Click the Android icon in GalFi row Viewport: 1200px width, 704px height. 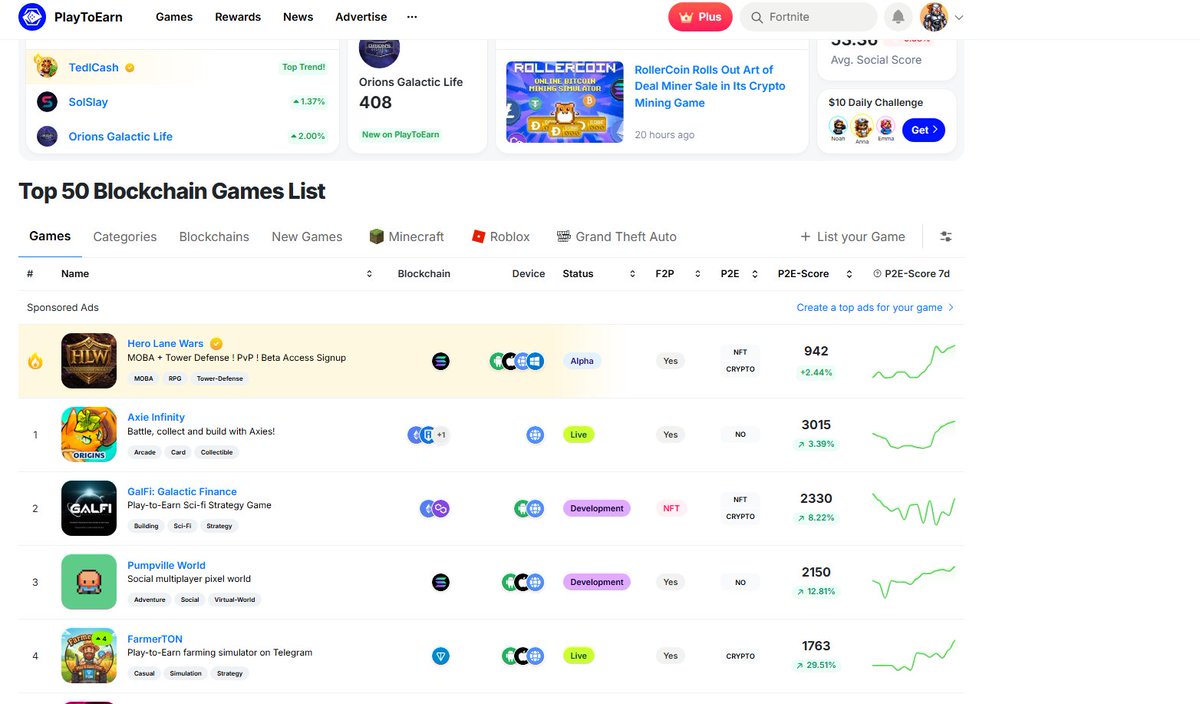tap(522, 509)
